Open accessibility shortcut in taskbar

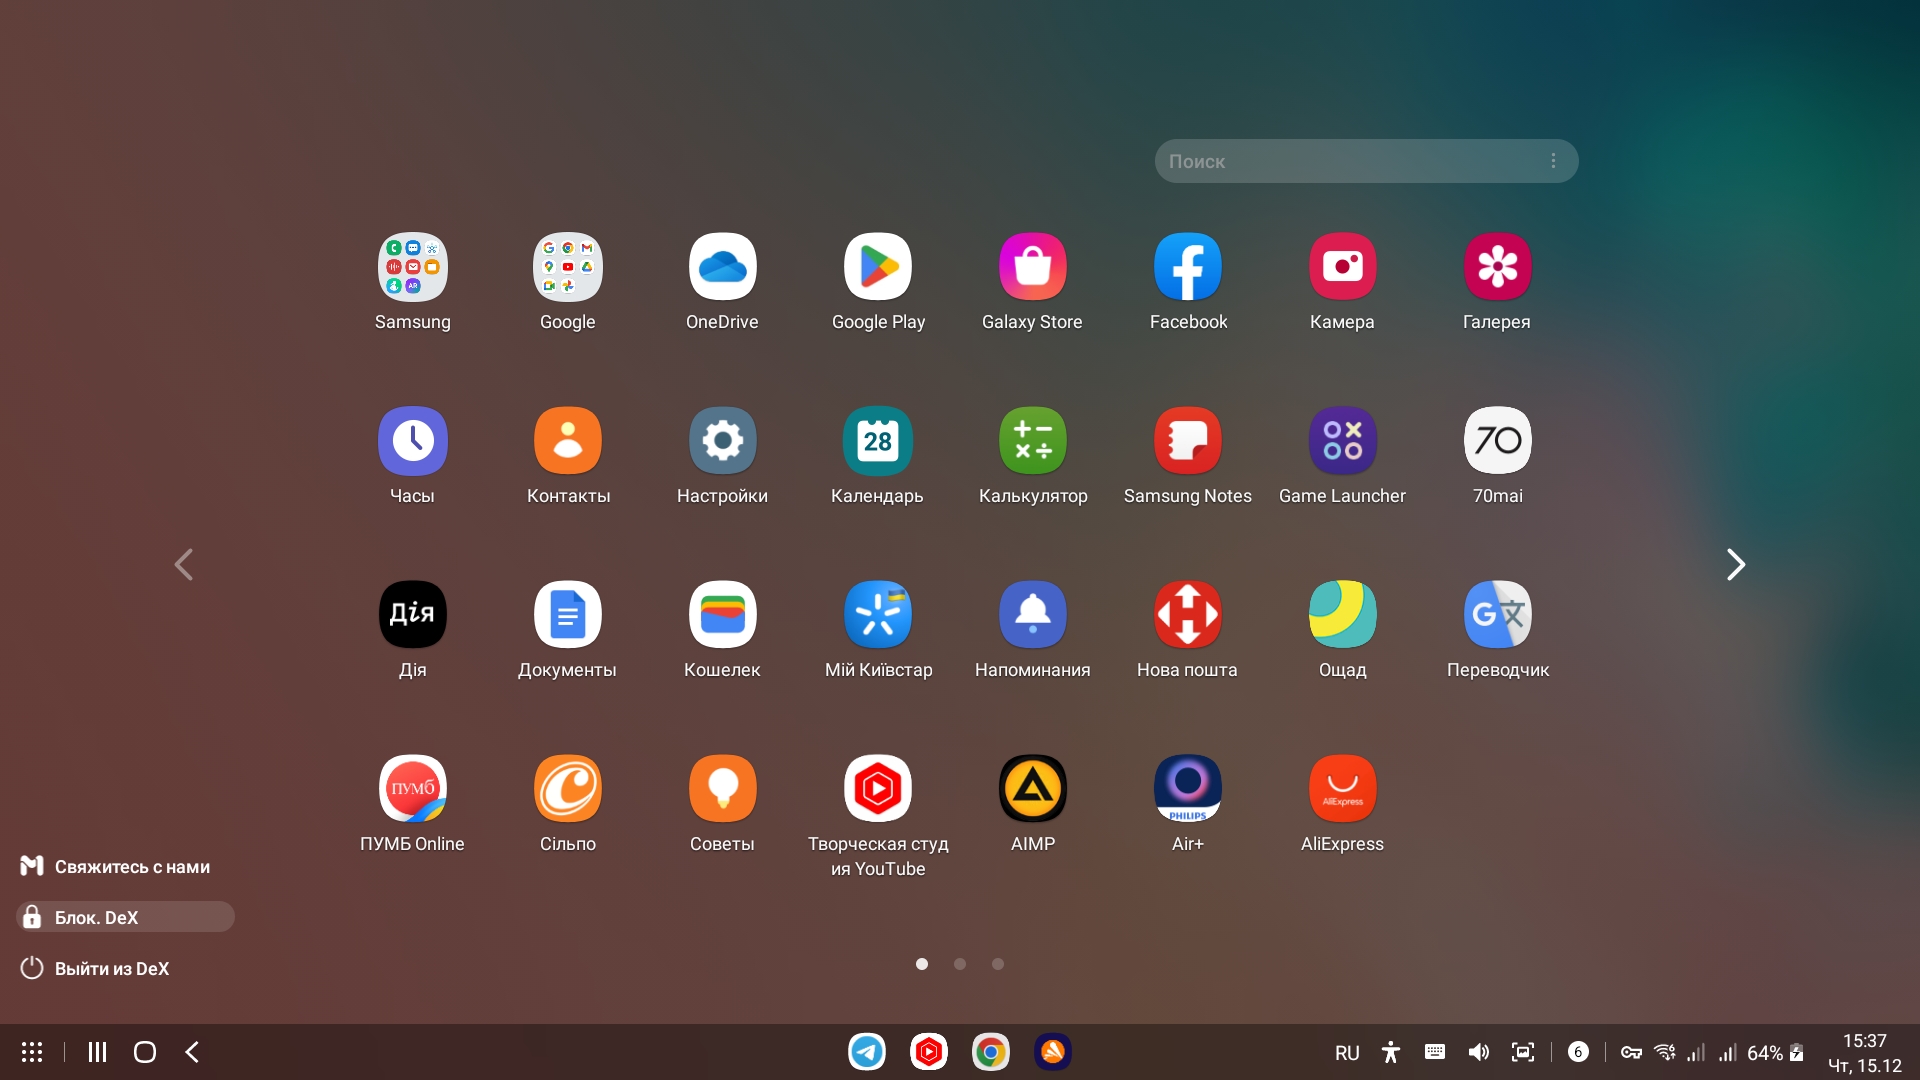[1391, 1052]
